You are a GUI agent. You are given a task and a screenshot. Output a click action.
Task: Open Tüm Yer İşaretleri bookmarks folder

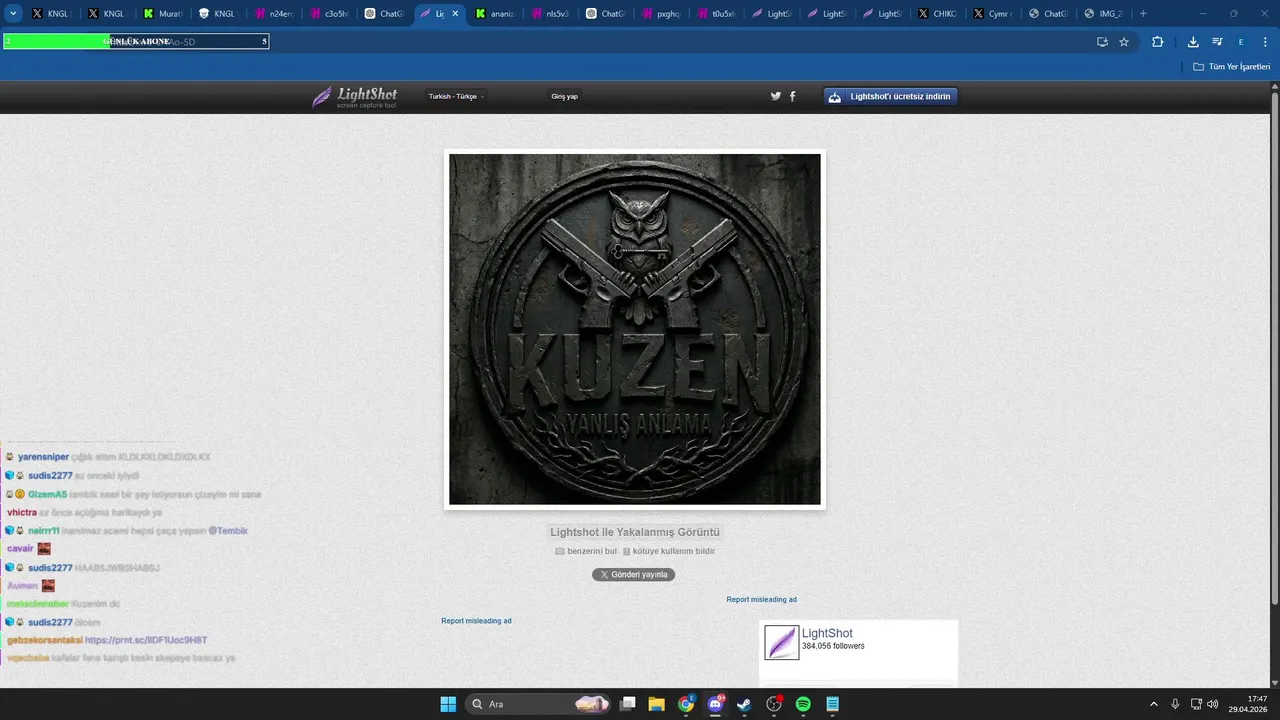(x=1232, y=67)
